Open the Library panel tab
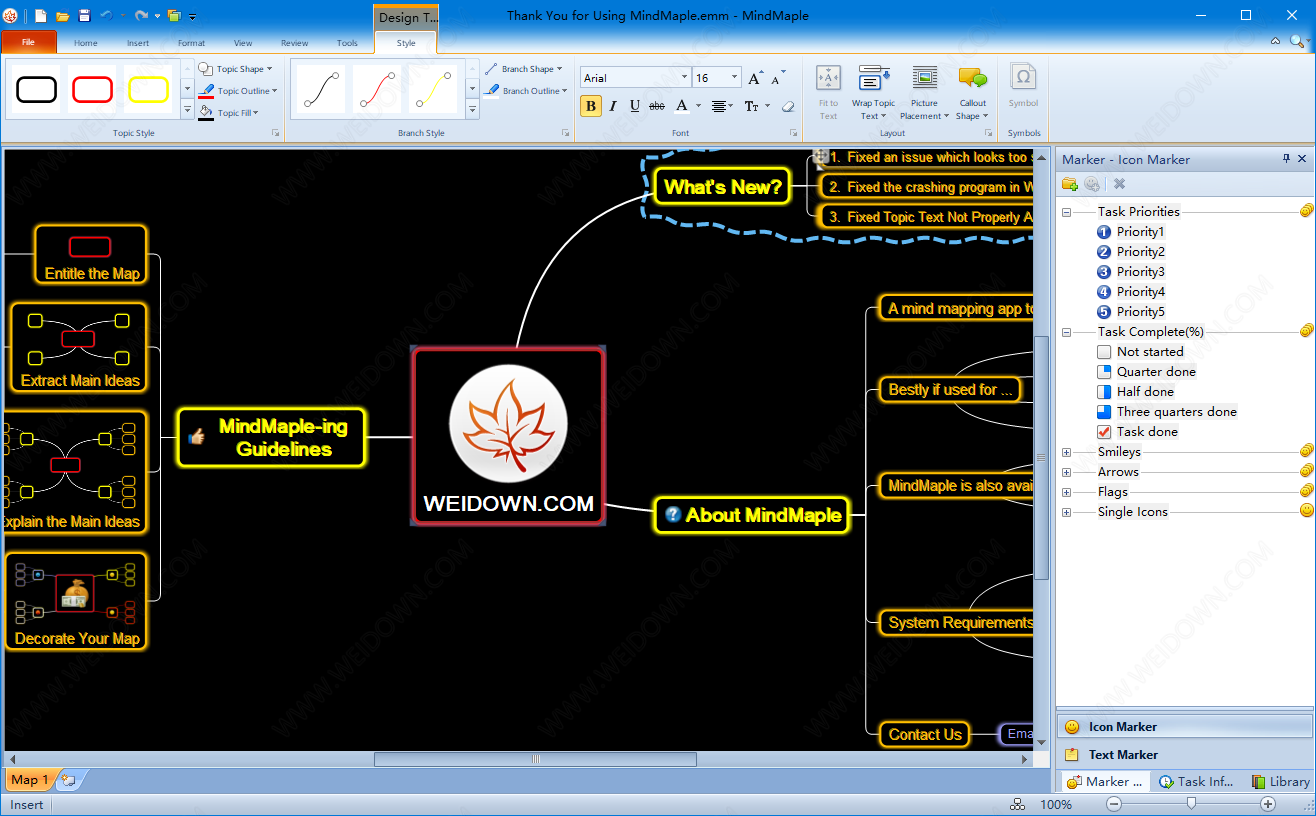Image resolution: width=1316 pixels, height=816 pixels. 1279,782
